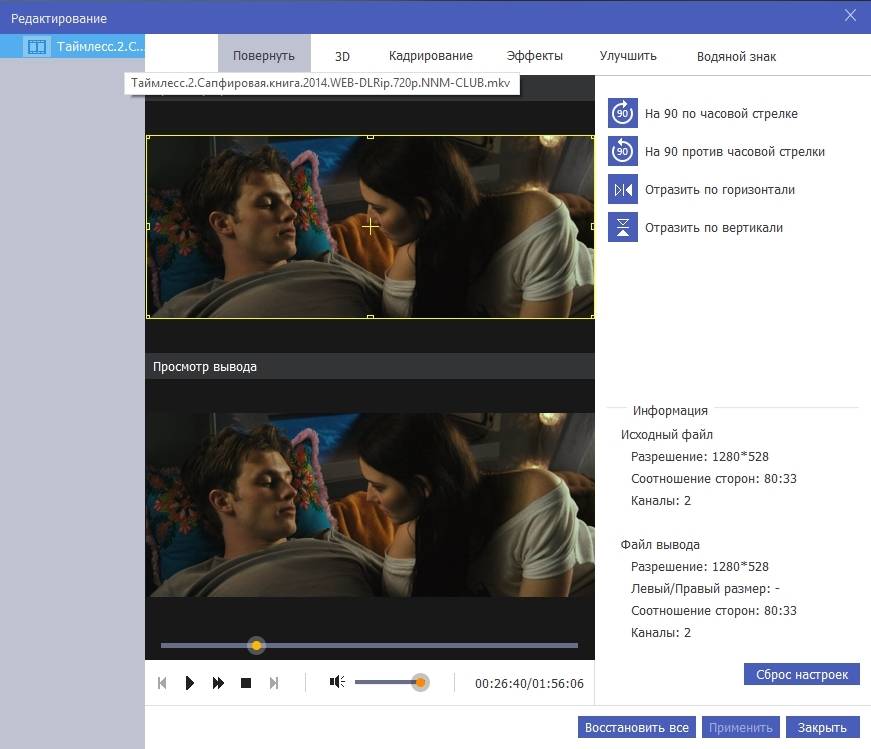Viewport: 871px width, 749px height.
Task: Mute audio with the speaker icon
Action: click(x=337, y=682)
